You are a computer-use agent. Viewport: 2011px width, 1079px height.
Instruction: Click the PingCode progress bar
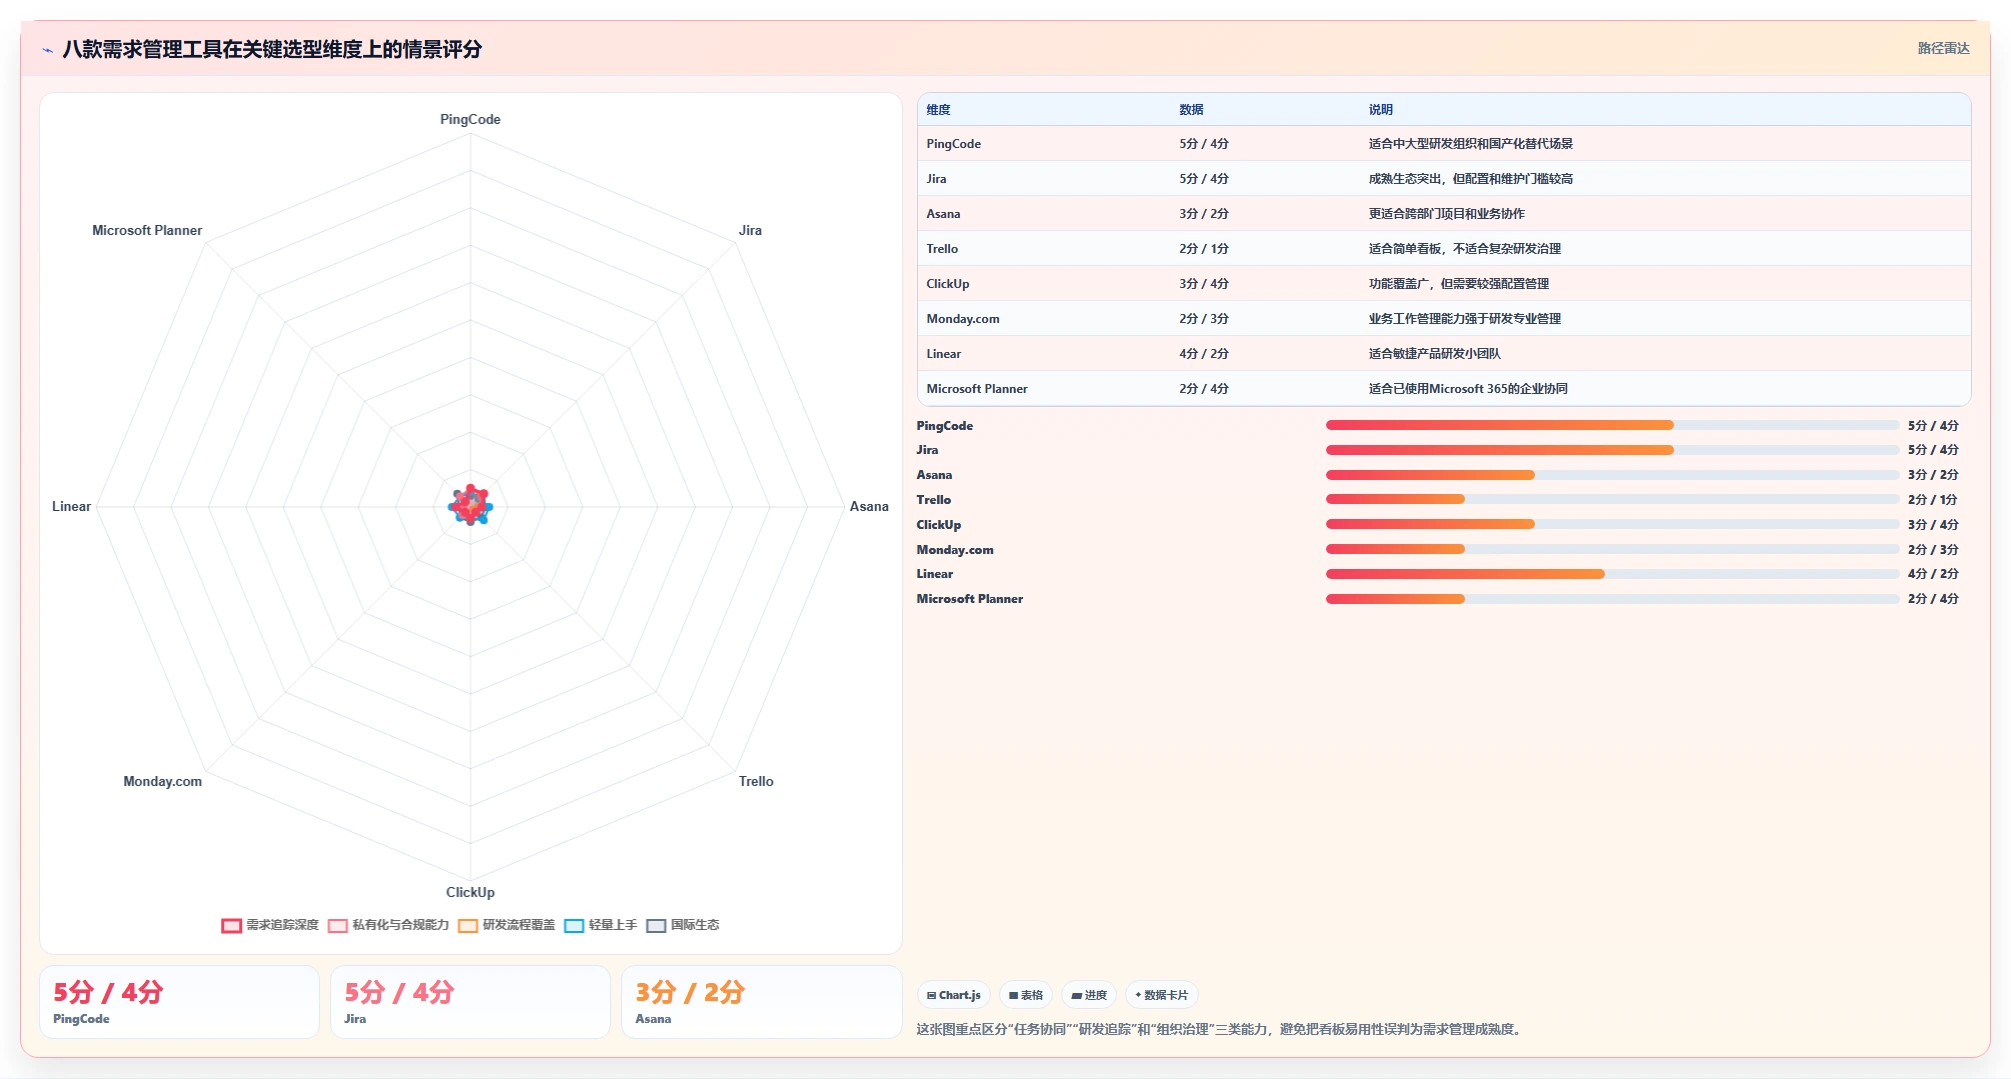click(x=1612, y=425)
